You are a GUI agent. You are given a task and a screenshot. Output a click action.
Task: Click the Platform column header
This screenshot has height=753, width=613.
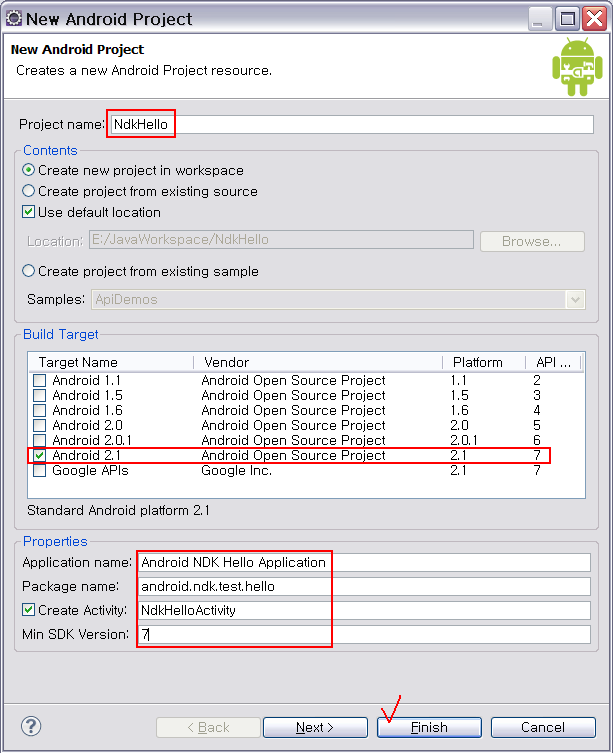(483, 362)
